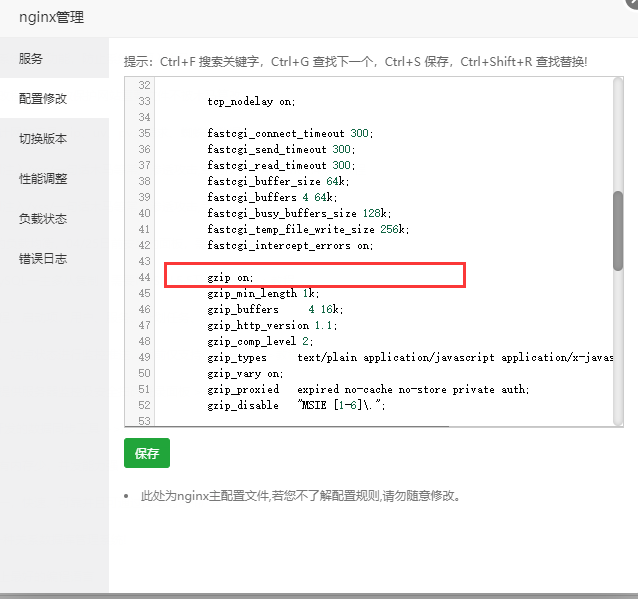Click the 'gzip_disable' line

[x=296, y=405]
